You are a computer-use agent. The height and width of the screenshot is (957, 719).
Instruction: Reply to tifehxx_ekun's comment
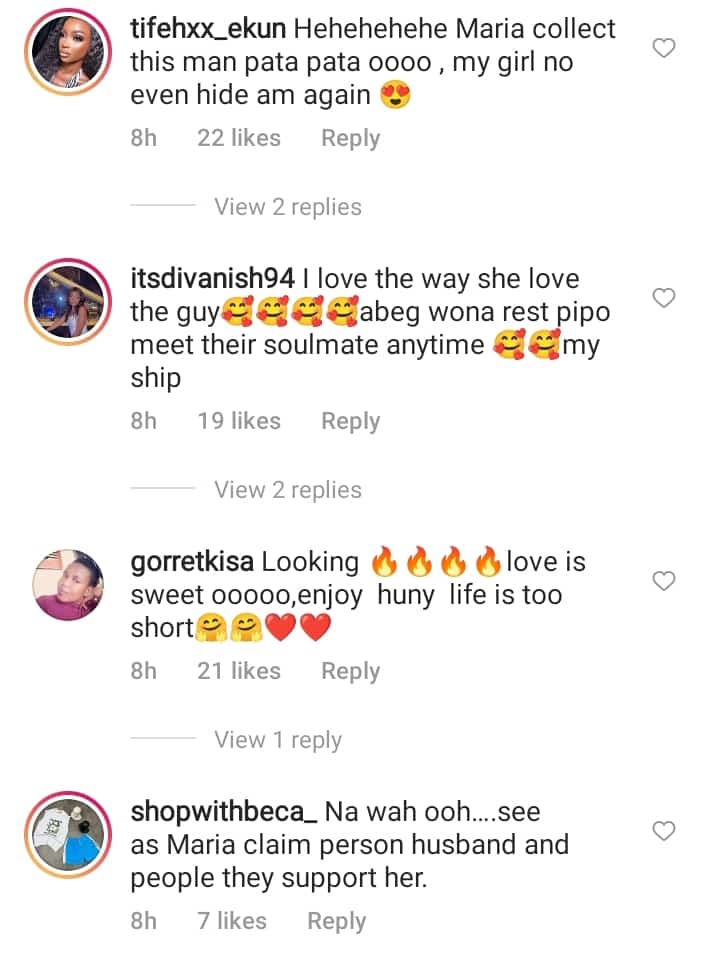(350, 138)
